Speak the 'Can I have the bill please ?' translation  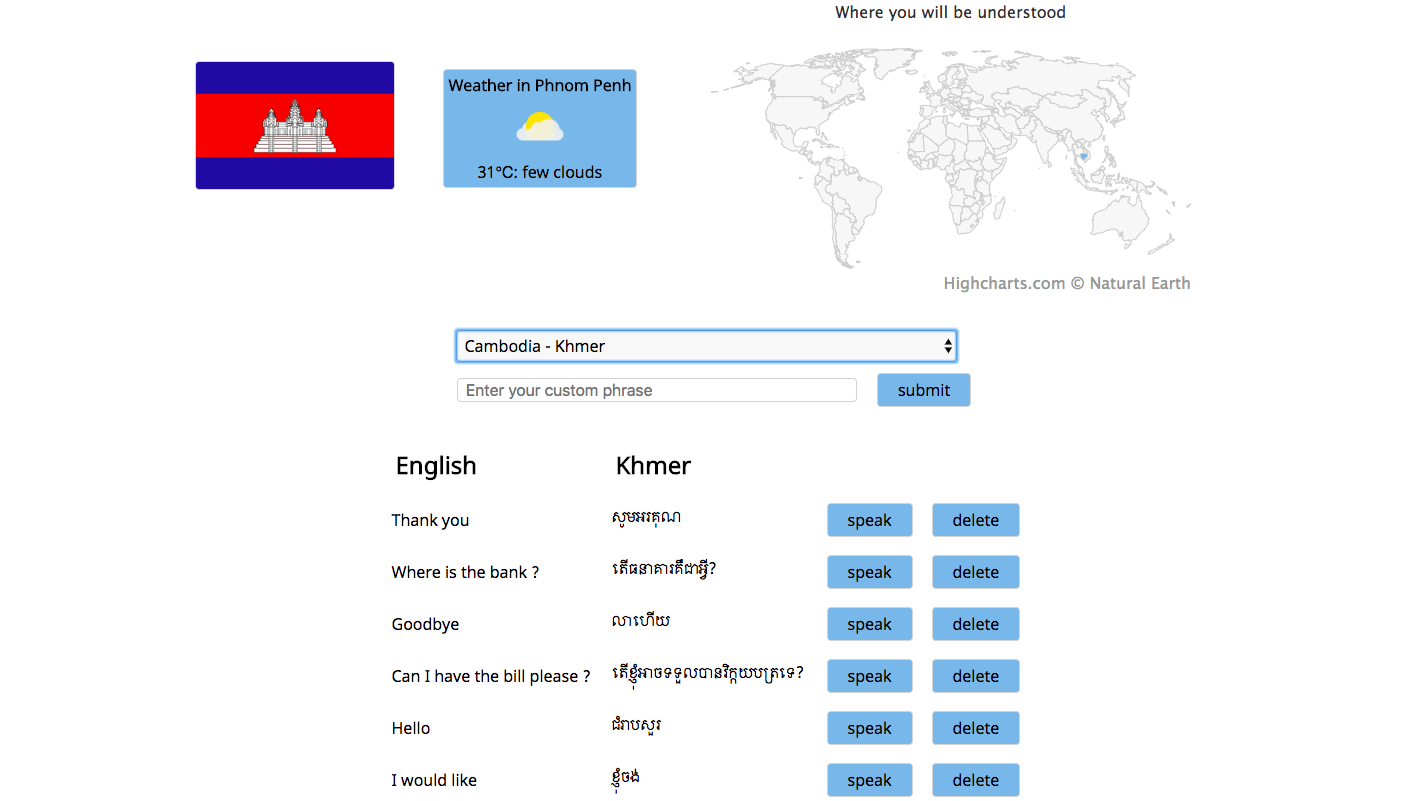pos(869,676)
